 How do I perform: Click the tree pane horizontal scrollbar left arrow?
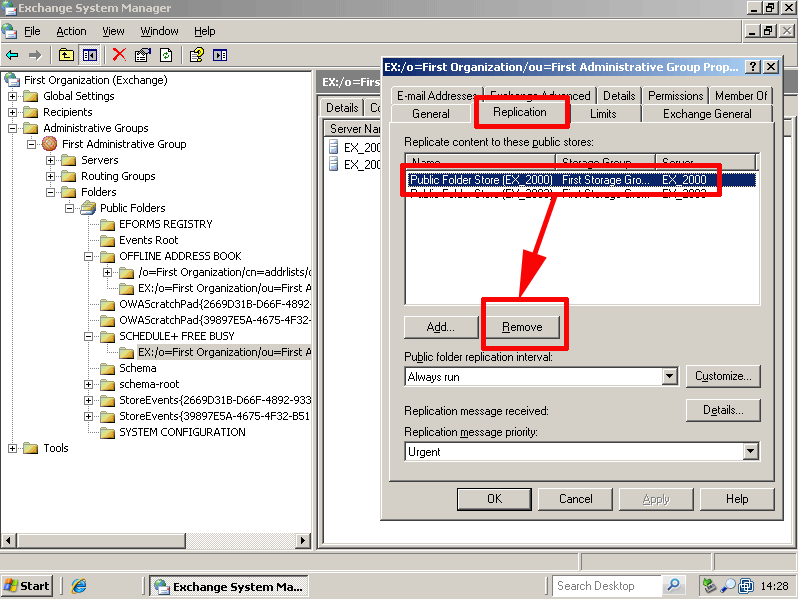[8, 540]
